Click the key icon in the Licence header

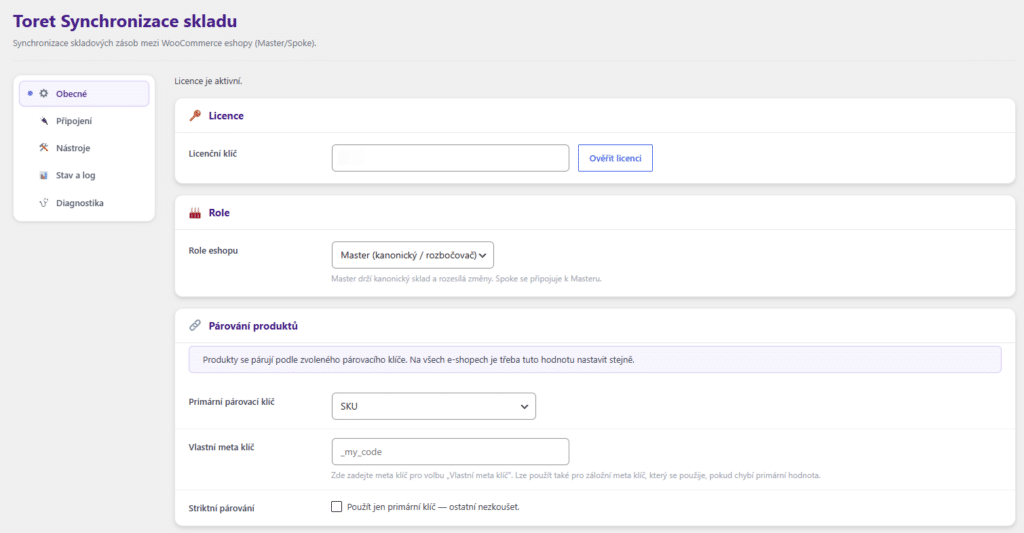pos(195,116)
